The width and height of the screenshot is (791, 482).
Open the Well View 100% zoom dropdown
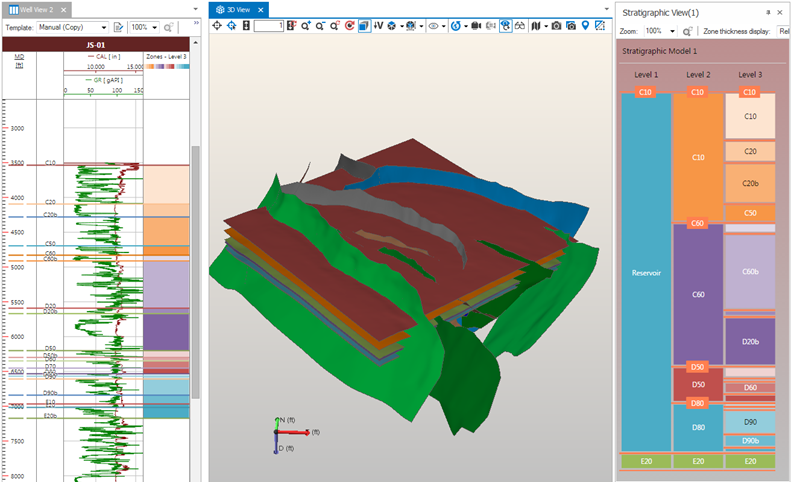[144, 27]
